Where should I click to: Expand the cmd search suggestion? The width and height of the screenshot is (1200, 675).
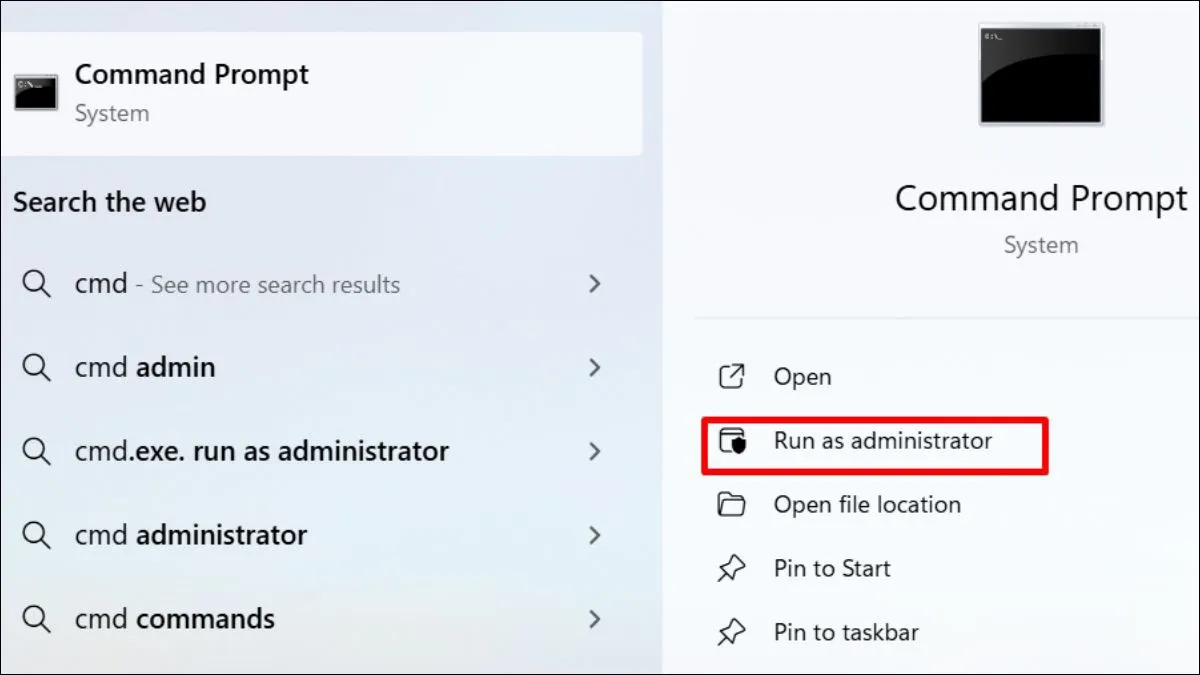(595, 284)
